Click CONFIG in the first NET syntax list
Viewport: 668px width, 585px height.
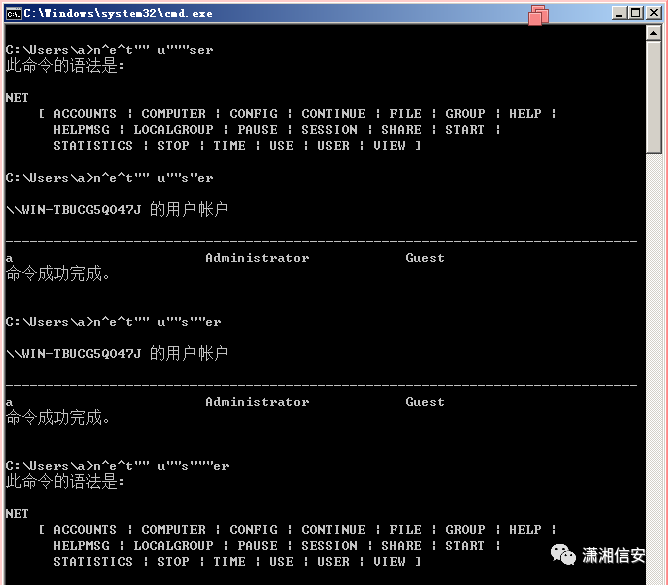pos(253,114)
